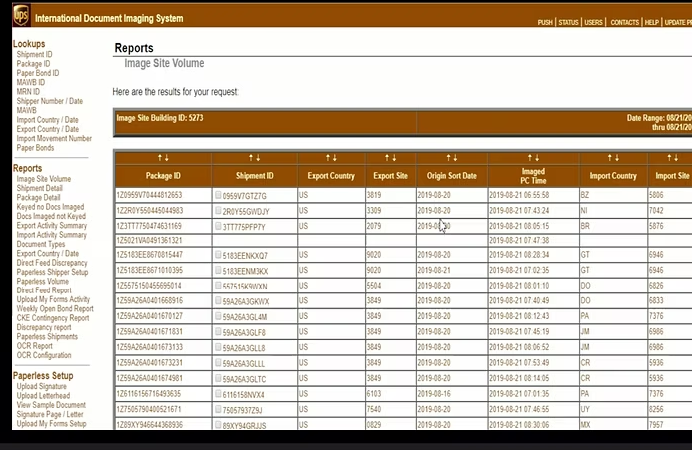Open CKE Contingency Report
This screenshot has width=692, height=450.
(x=53, y=318)
